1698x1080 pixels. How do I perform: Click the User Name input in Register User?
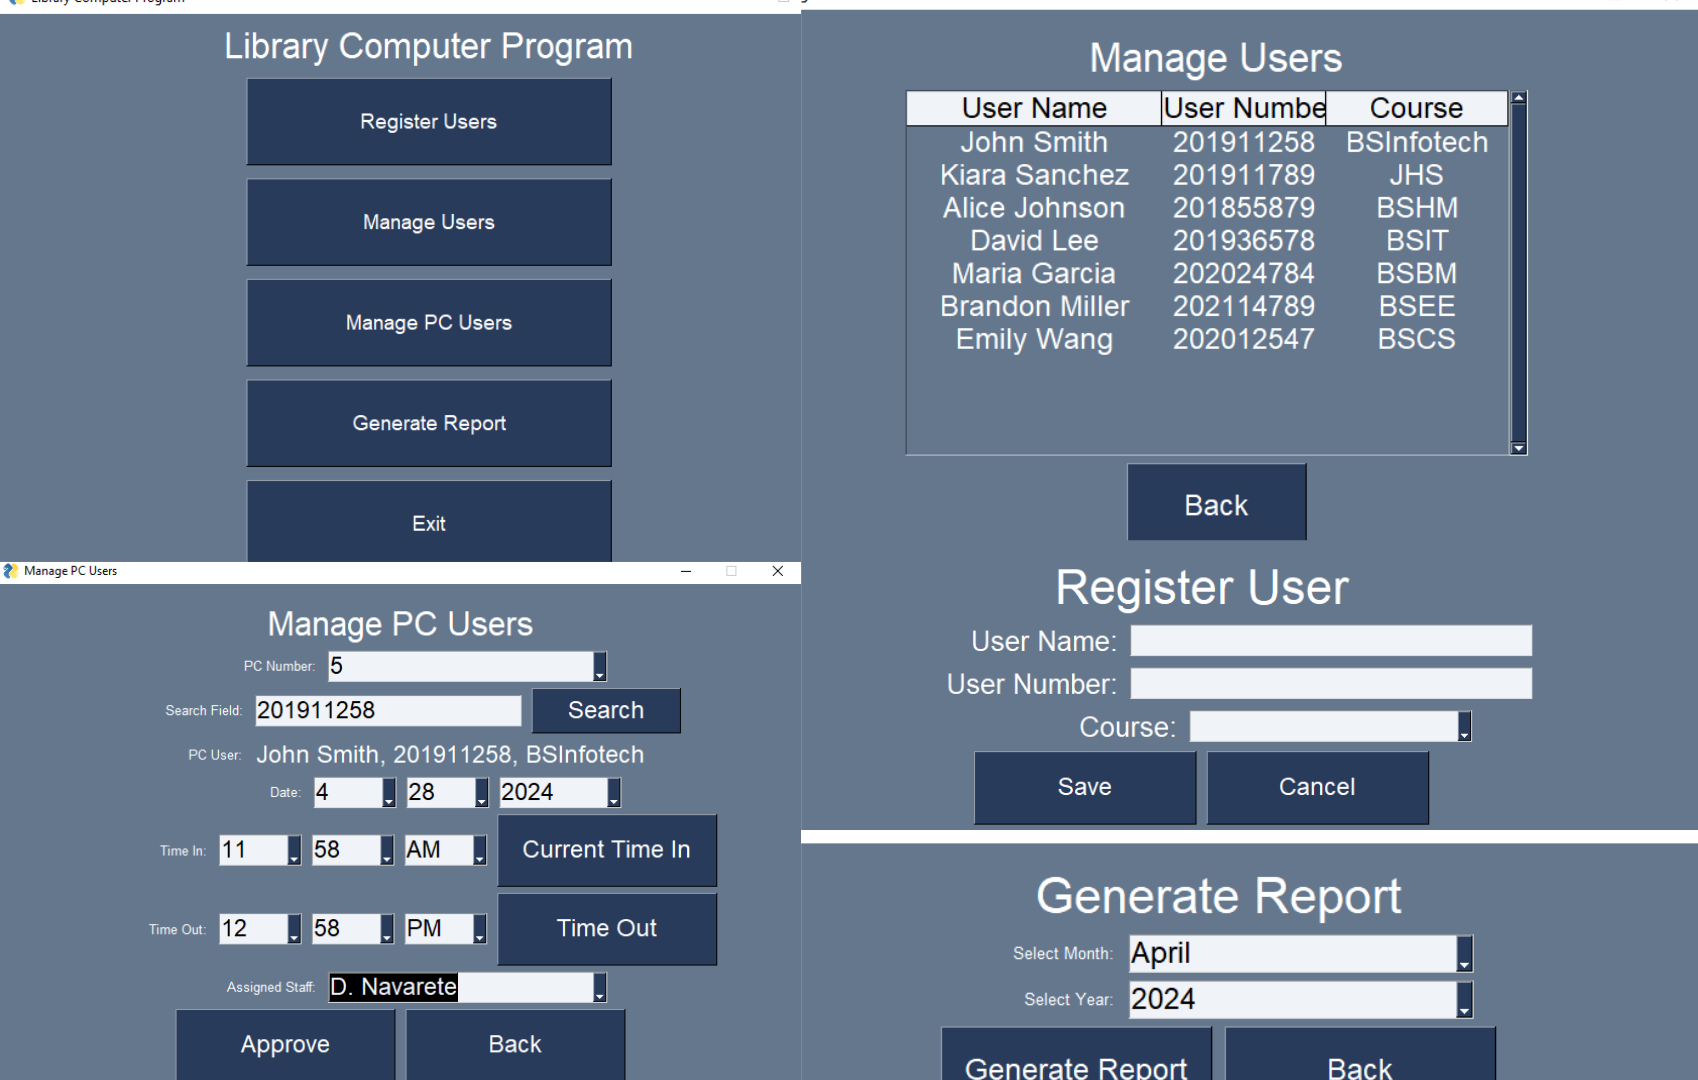[1331, 641]
